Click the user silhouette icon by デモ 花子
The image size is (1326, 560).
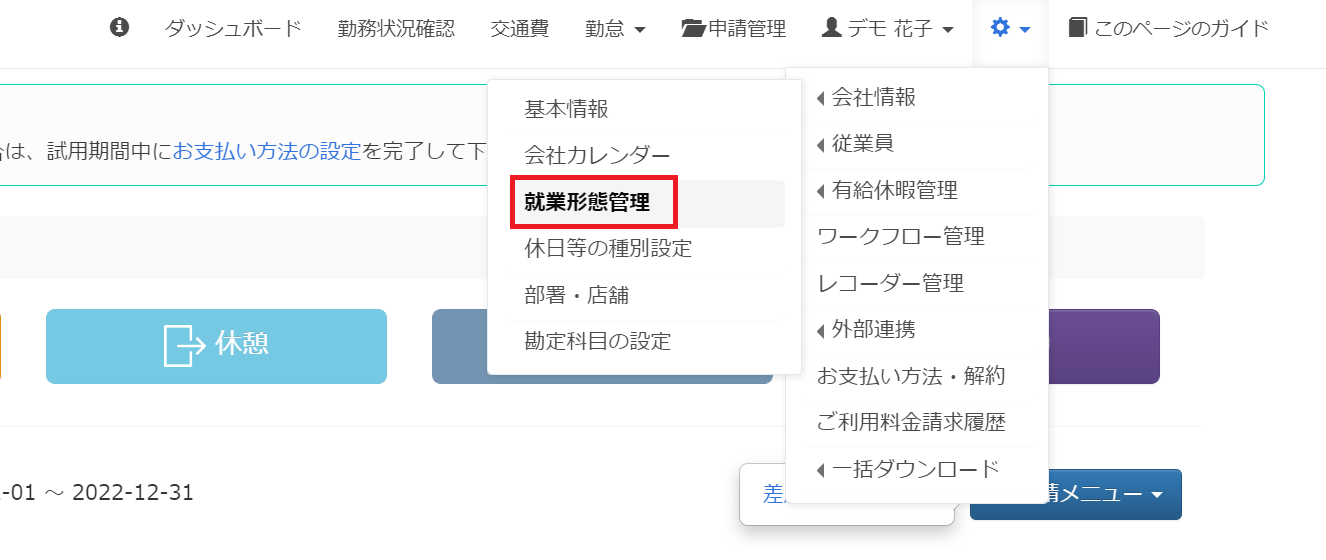(831, 28)
